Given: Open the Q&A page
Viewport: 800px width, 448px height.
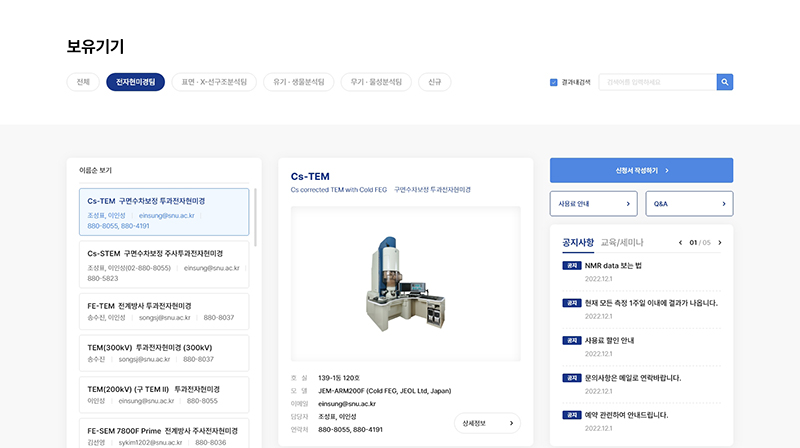Looking at the screenshot, I should tap(689, 204).
